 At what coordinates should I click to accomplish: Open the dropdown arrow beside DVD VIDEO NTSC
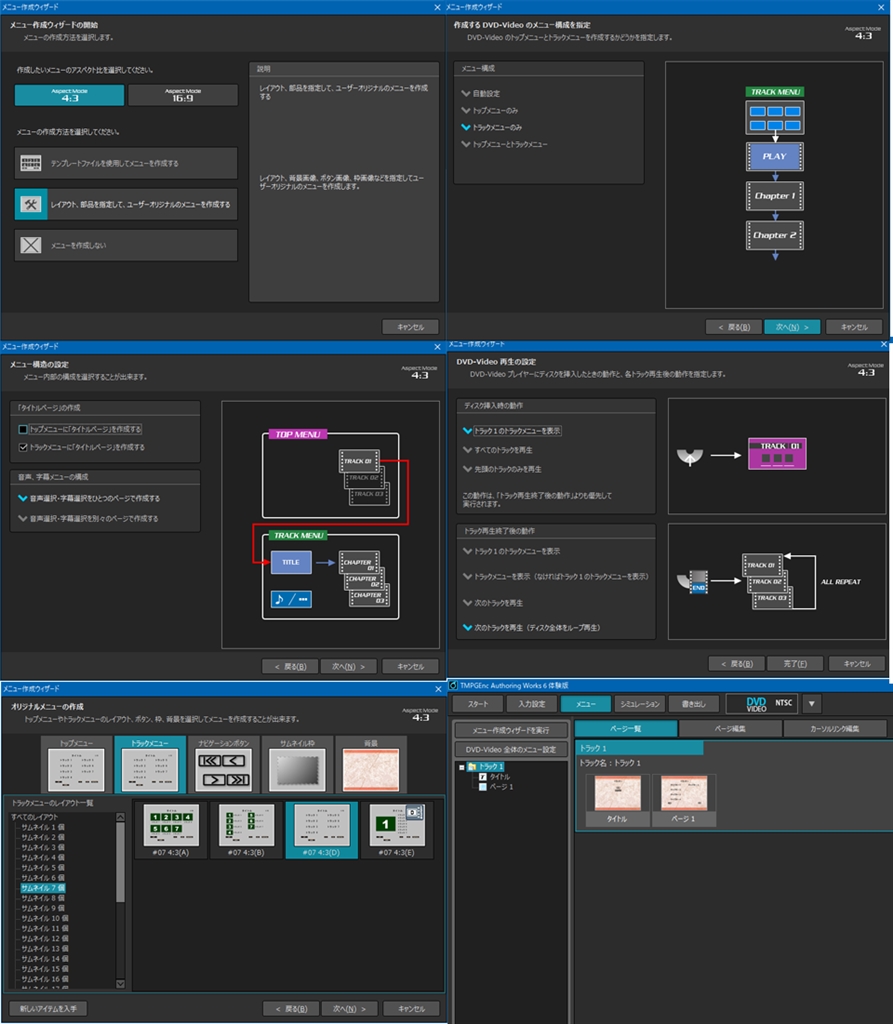(812, 703)
